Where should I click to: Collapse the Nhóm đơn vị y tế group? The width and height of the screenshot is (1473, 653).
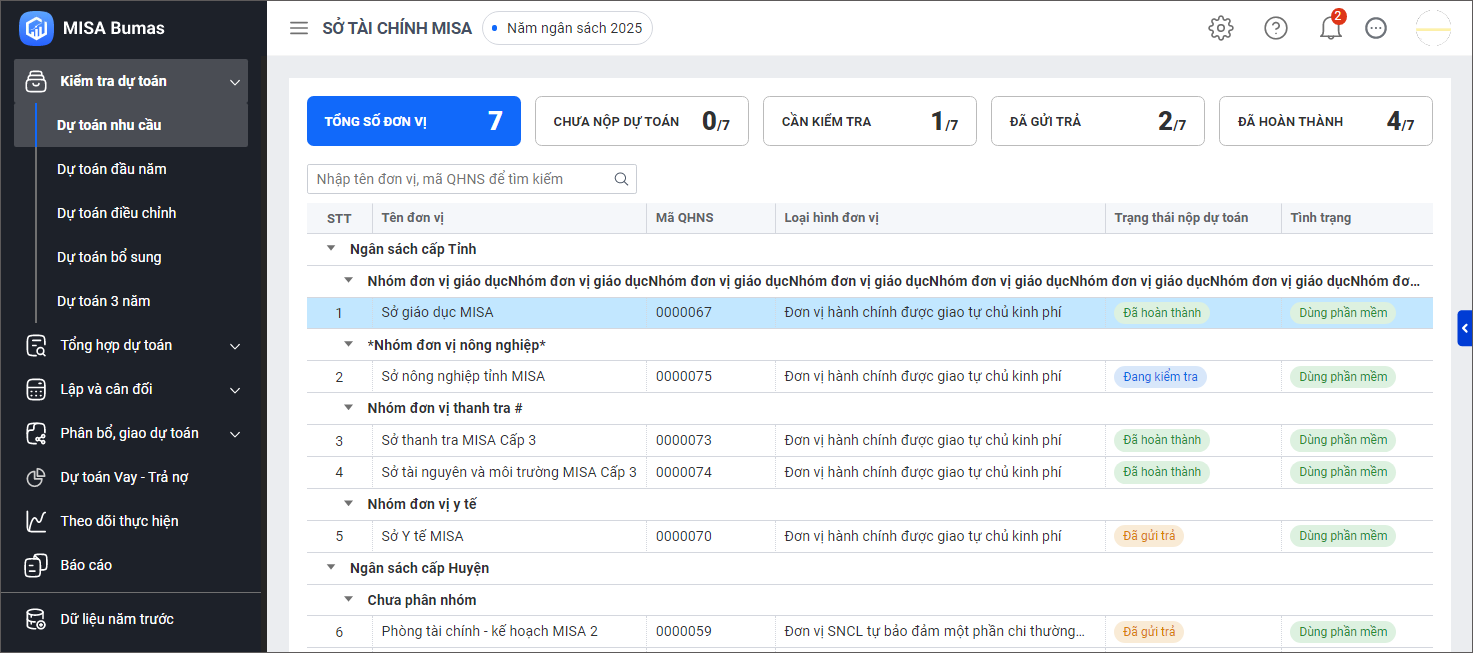(349, 504)
